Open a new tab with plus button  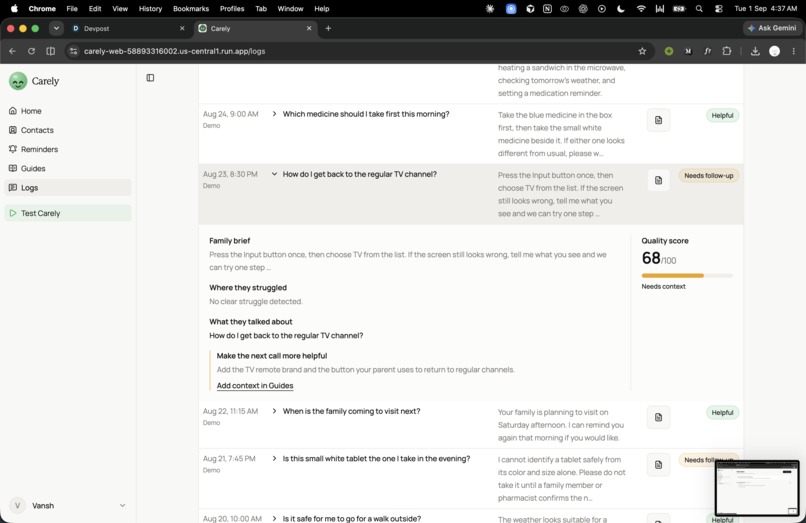(x=328, y=28)
